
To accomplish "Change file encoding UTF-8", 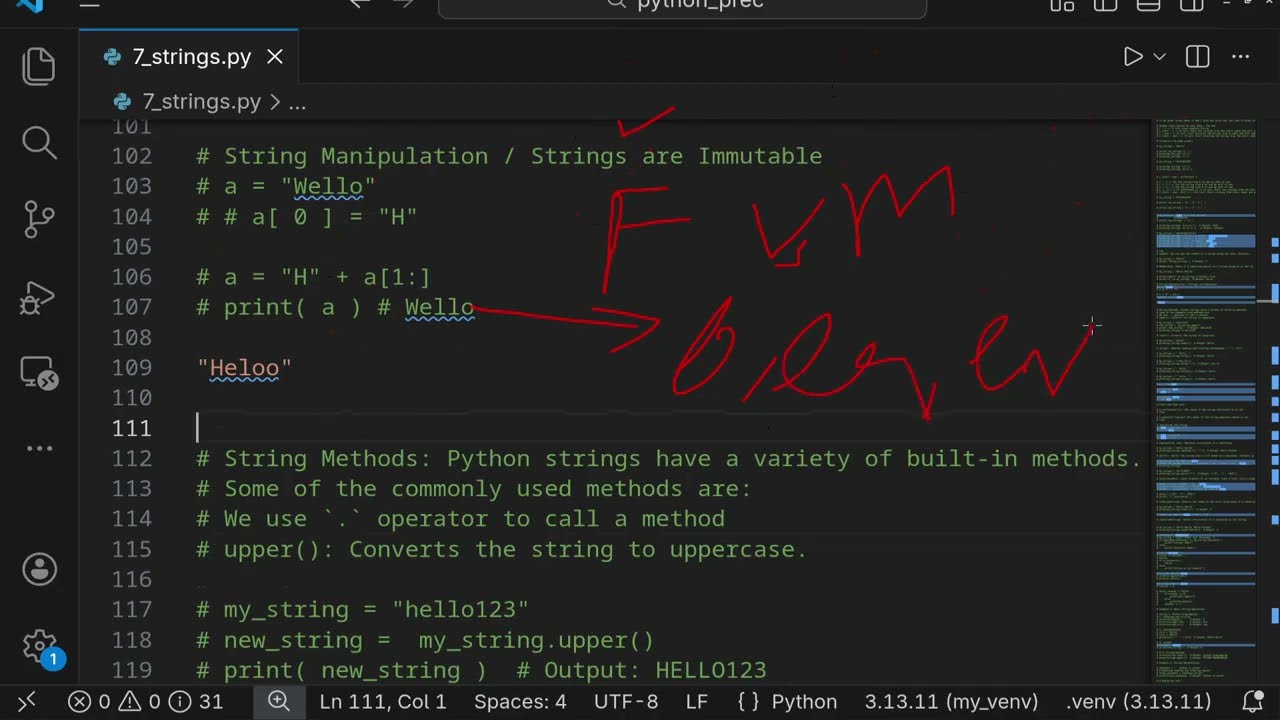I will pos(626,702).
